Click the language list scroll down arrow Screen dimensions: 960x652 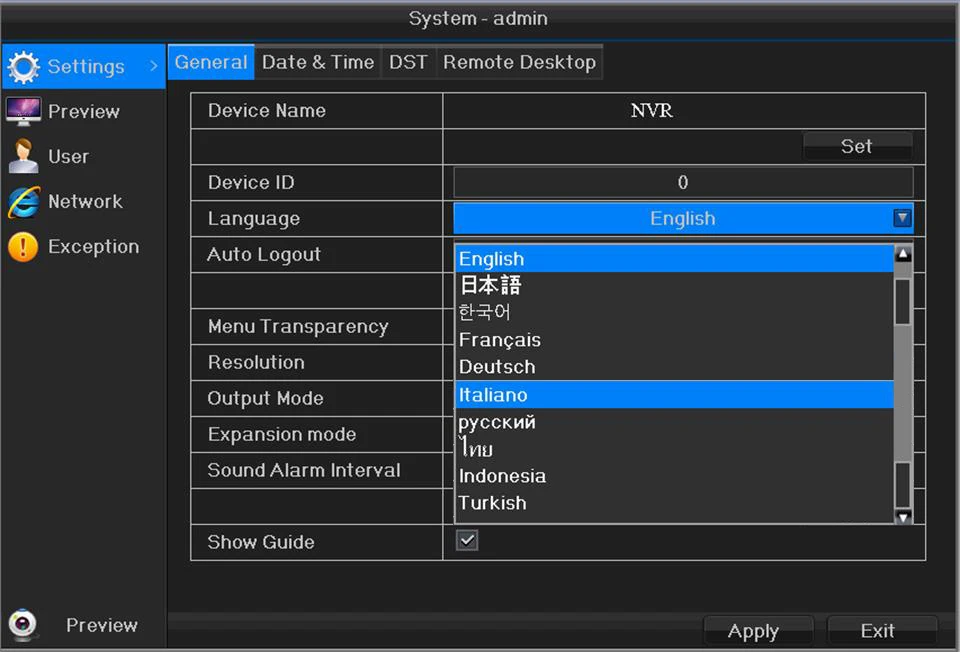(903, 515)
